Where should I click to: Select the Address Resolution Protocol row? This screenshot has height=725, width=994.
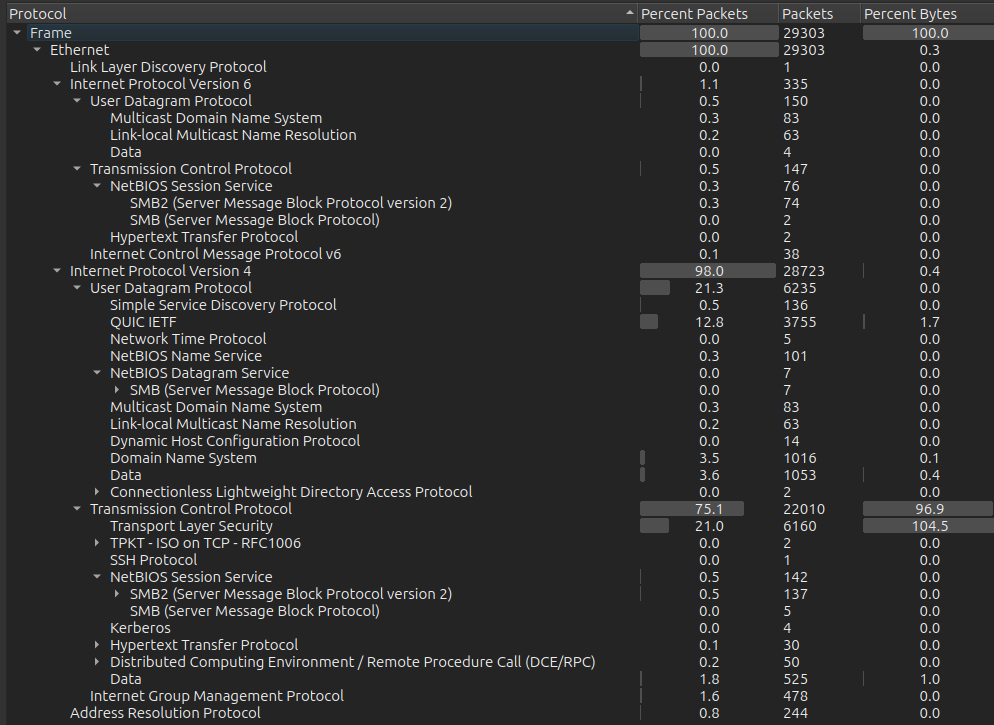coord(165,713)
